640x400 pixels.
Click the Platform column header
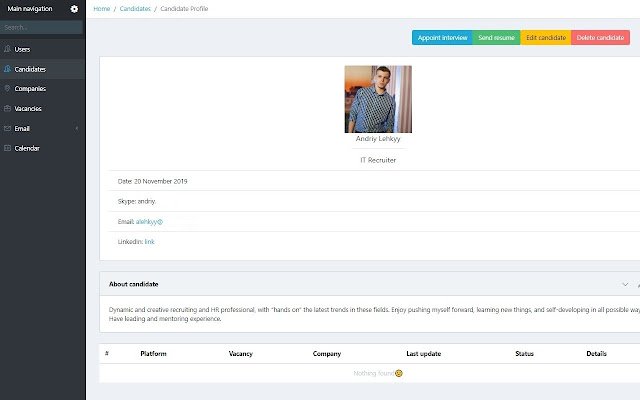[x=153, y=353]
